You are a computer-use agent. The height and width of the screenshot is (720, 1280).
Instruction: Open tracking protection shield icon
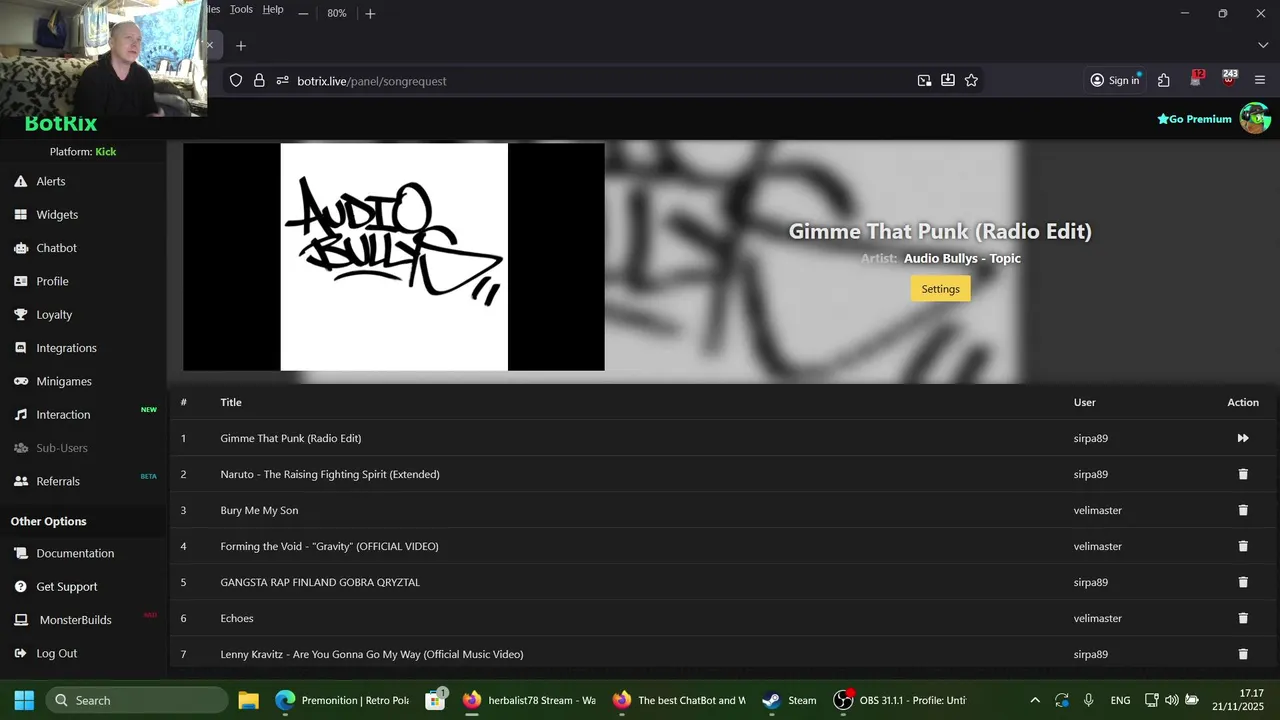click(x=236, y=81)
